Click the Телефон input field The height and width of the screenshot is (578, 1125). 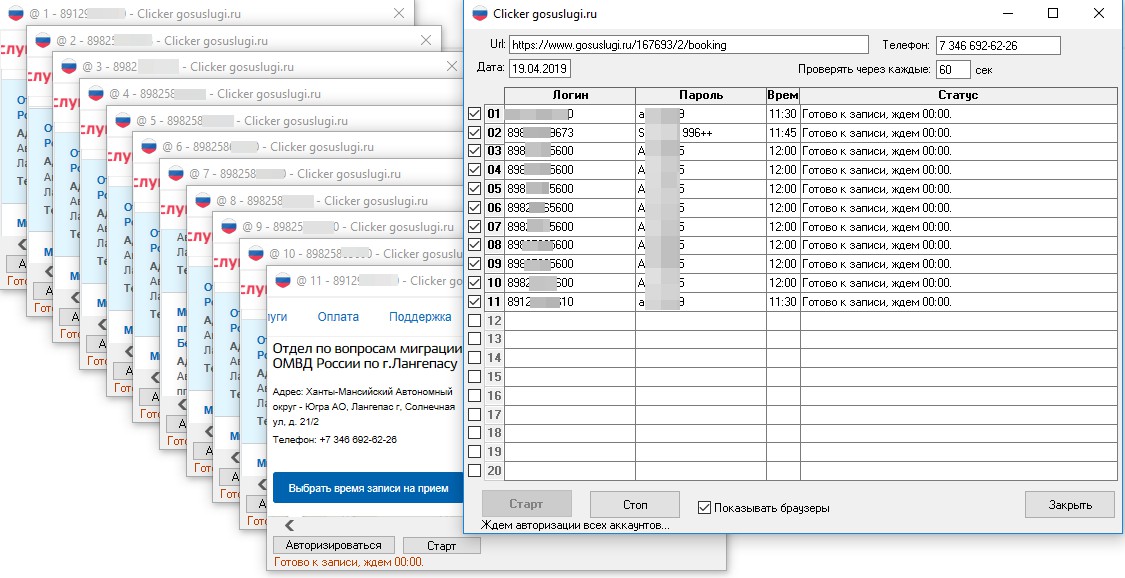[x=998, y=45]
